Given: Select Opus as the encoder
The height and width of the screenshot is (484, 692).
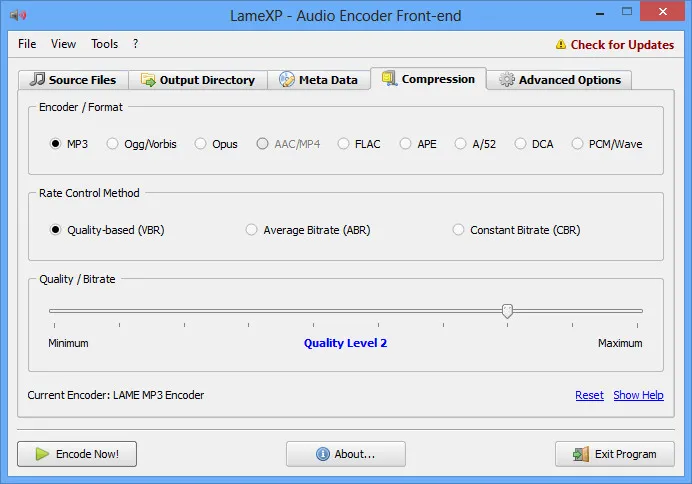Looking at the screenshot, I should click(201, 144).
